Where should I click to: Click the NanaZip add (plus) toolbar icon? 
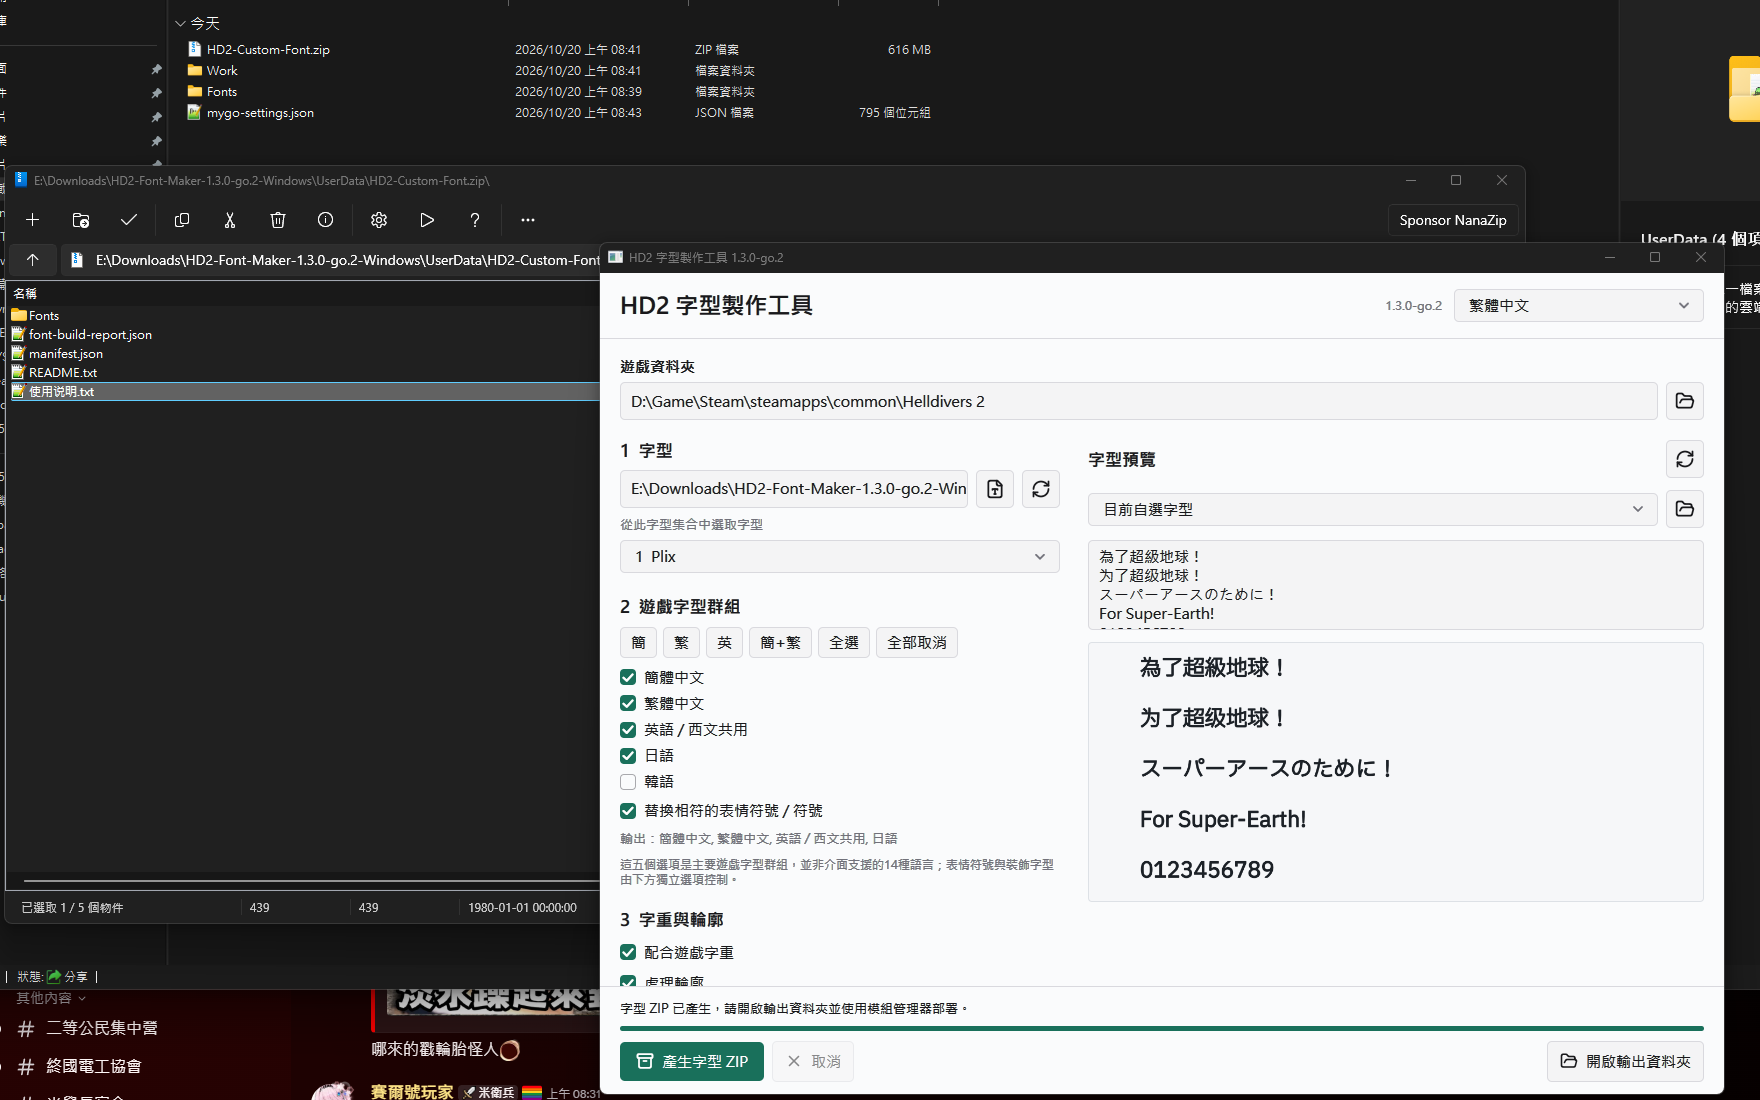tap(33, 220)
